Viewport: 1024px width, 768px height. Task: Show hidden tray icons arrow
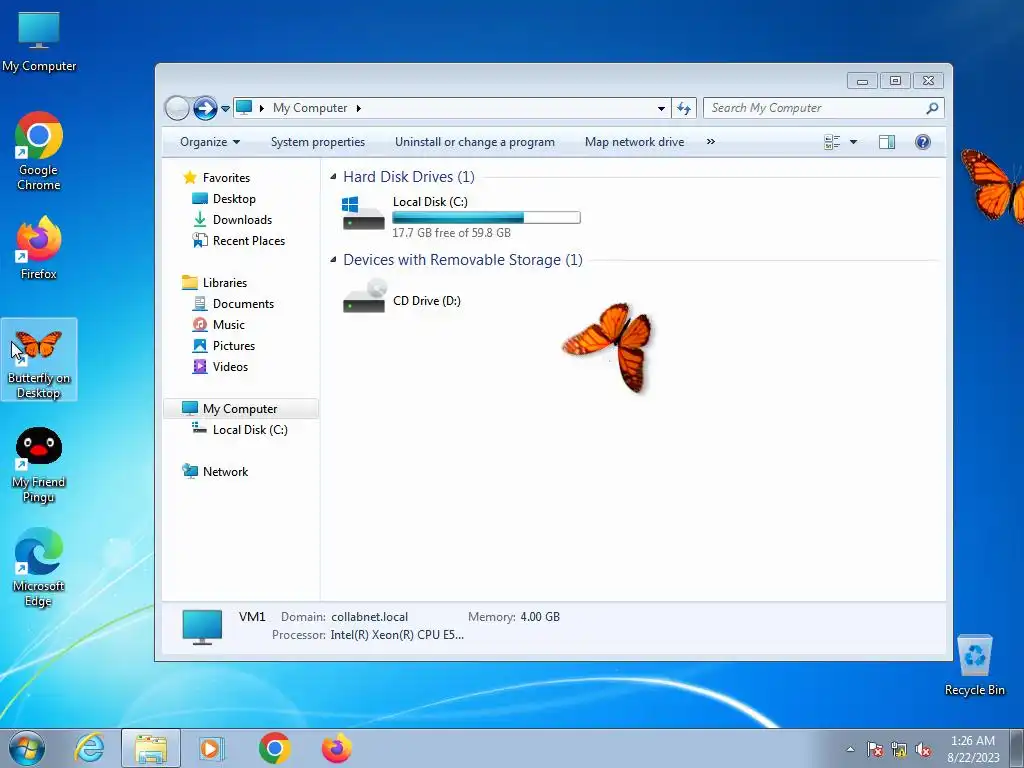[x=850, y=750]
